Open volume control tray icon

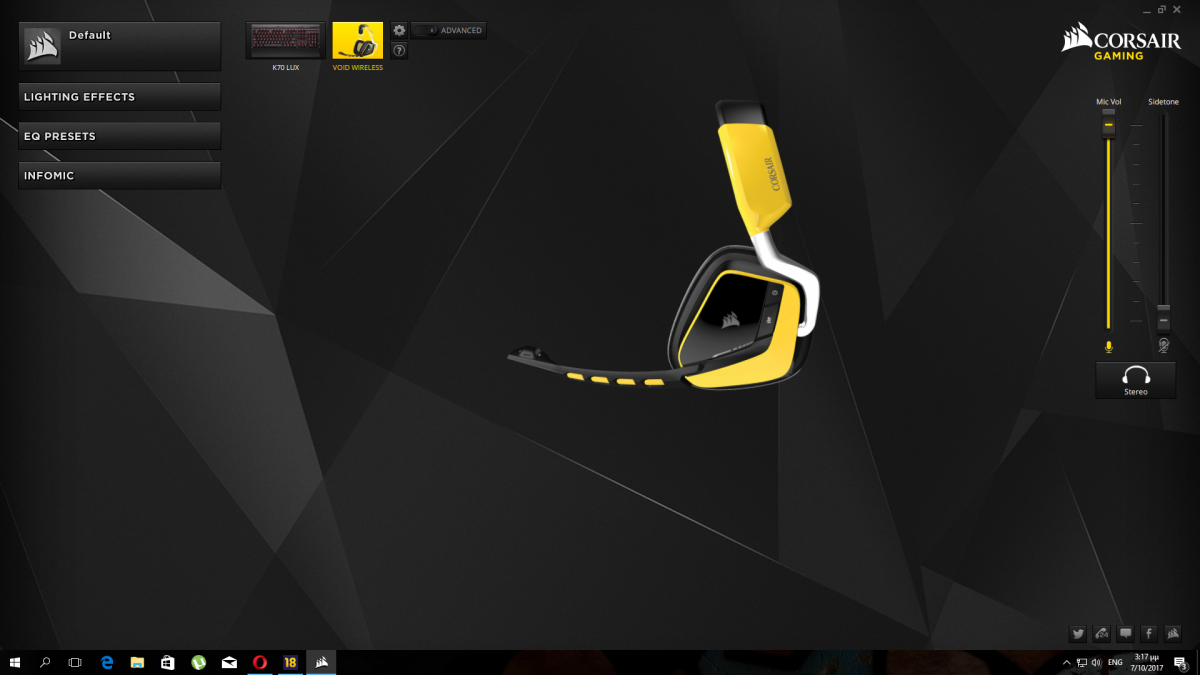[x=1097, y=662]
